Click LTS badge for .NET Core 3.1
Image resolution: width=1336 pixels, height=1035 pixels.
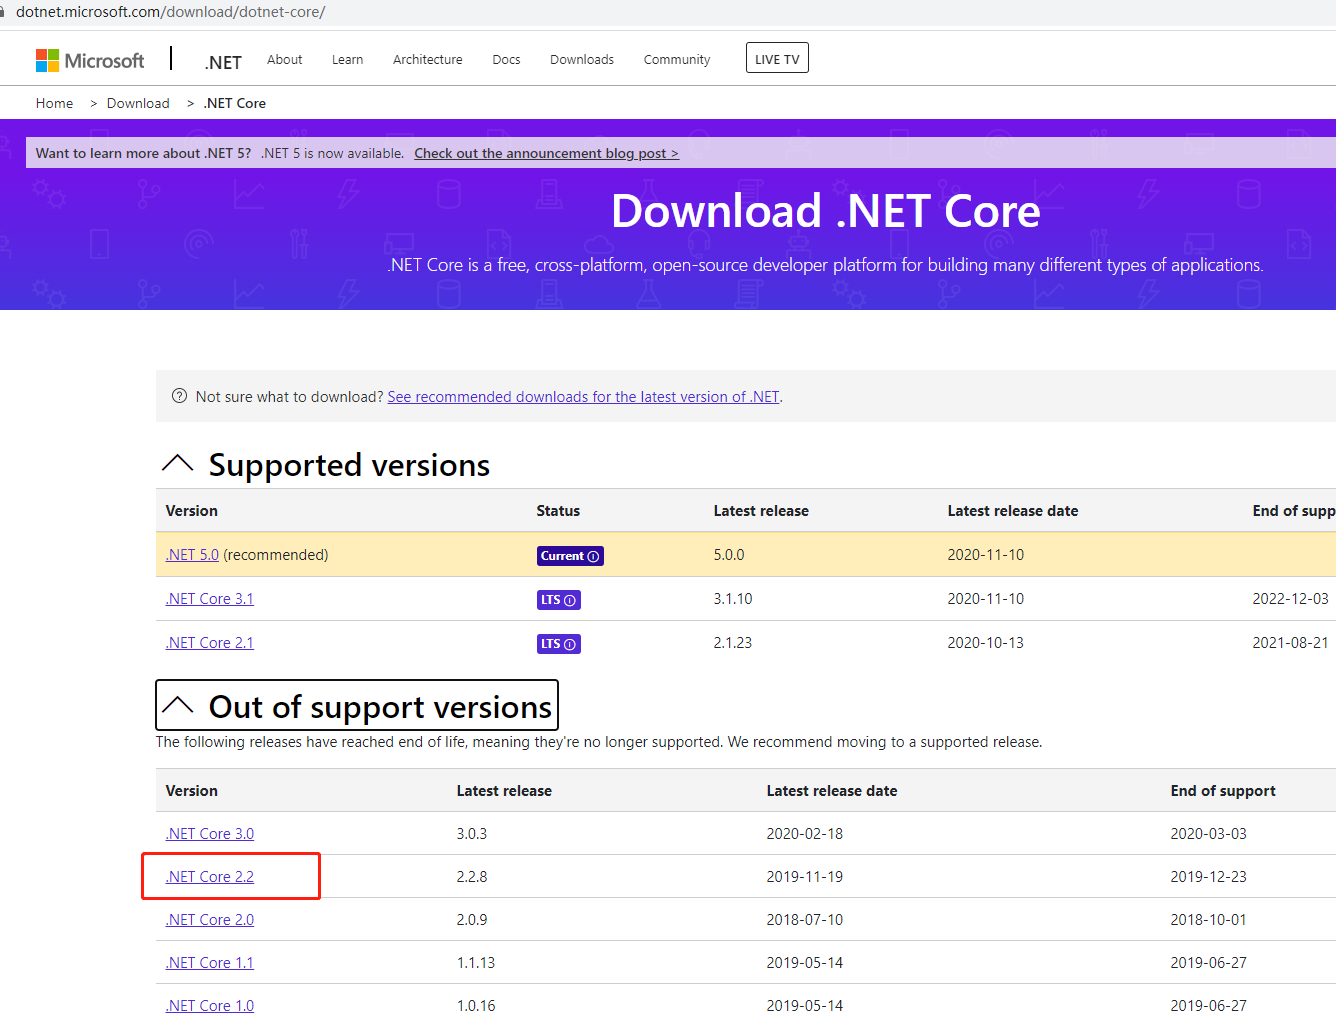tap(558, 600)
